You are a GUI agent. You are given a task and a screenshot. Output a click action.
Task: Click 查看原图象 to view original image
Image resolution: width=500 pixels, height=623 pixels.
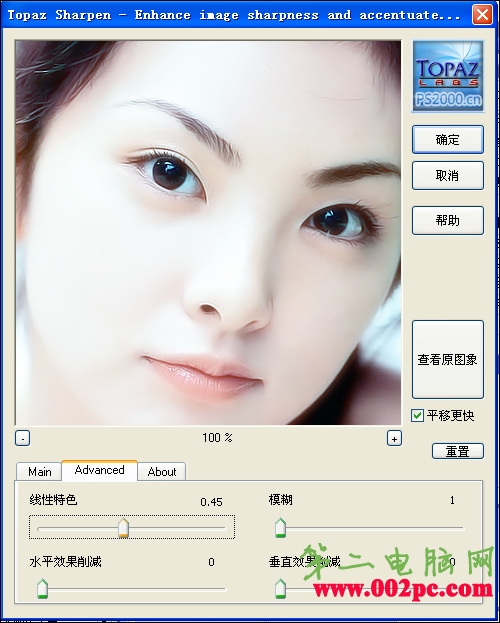pyautogui.click(x=448, y=359)
